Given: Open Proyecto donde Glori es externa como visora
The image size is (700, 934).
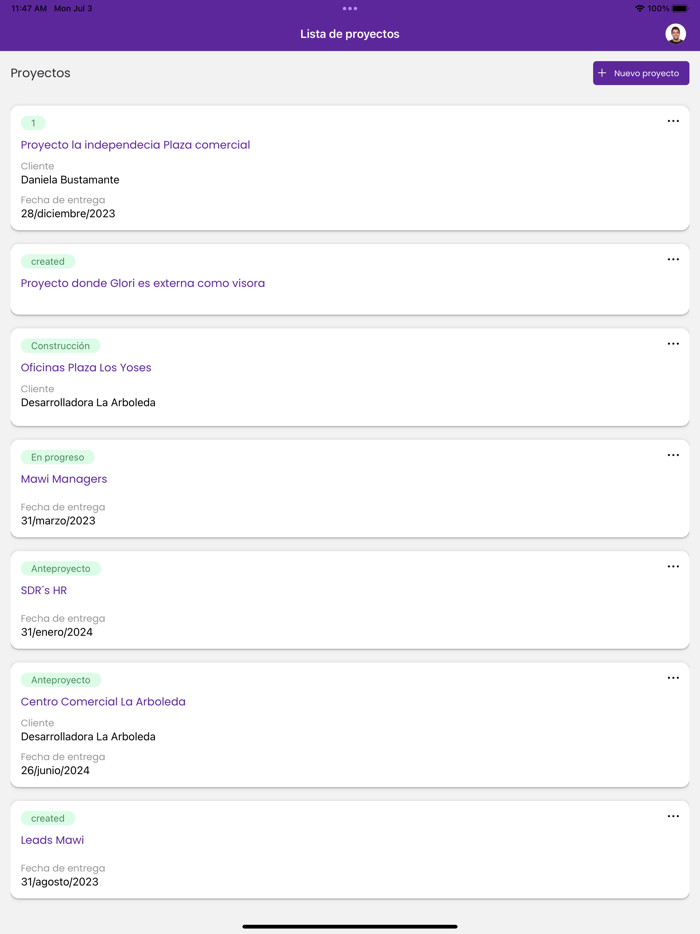Looking at the screenshot, I should coord(143,283).
